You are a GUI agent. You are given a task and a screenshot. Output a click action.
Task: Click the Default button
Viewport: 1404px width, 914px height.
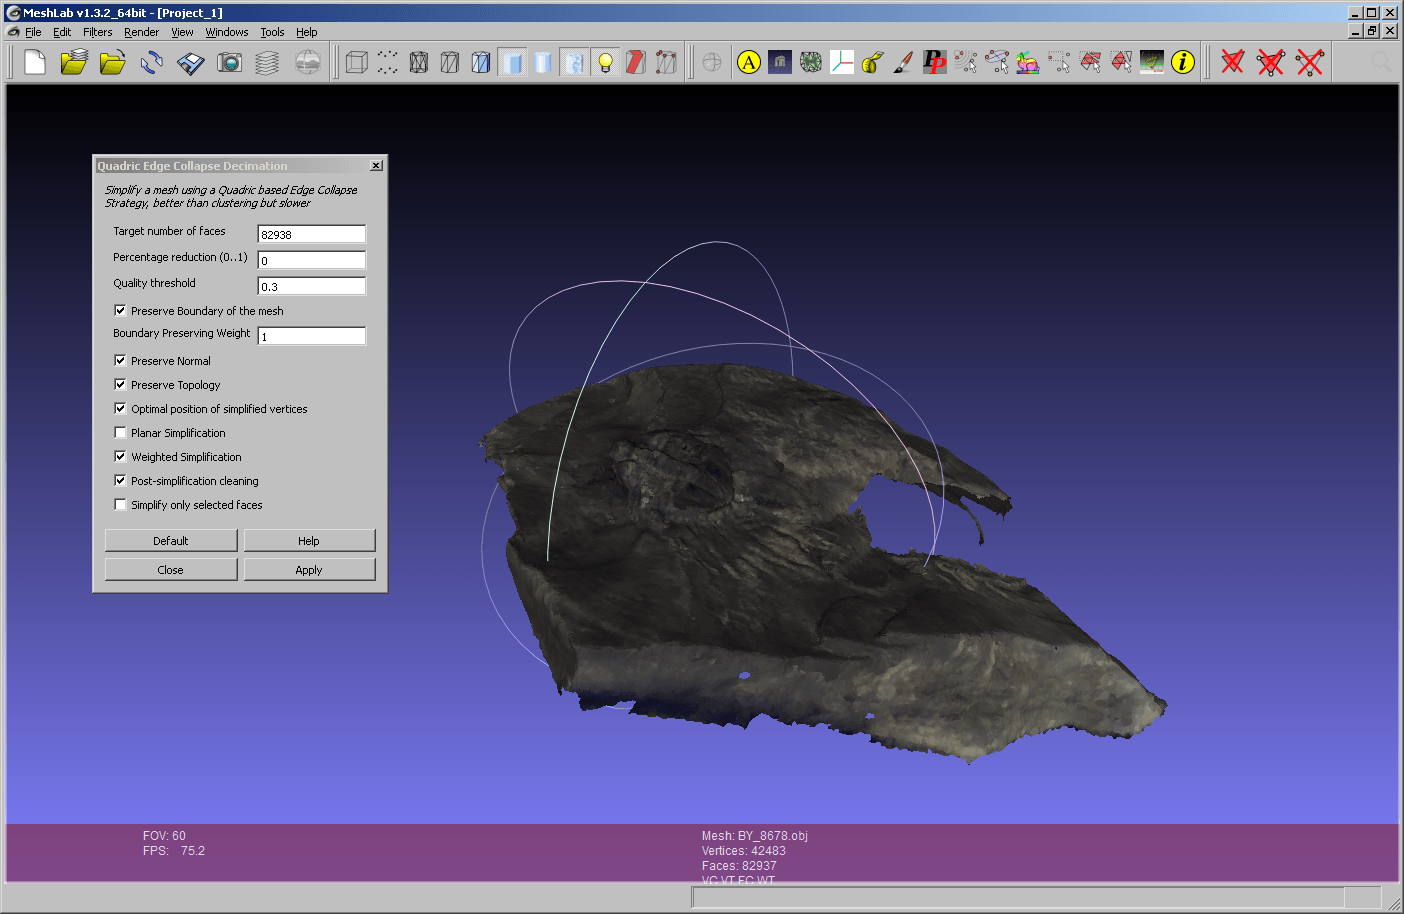pyautogui.click(x=171, y=541)
